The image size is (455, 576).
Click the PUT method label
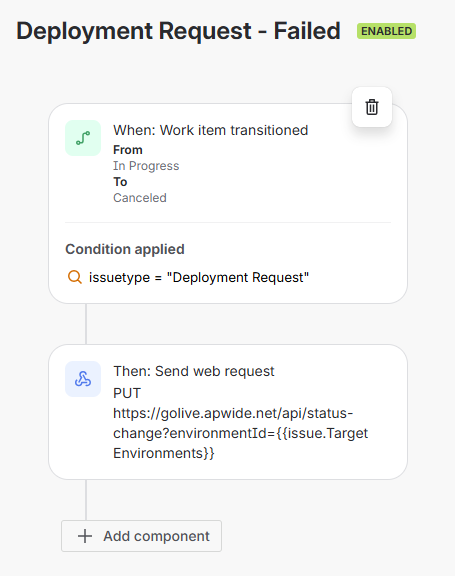tap(127, 393)
